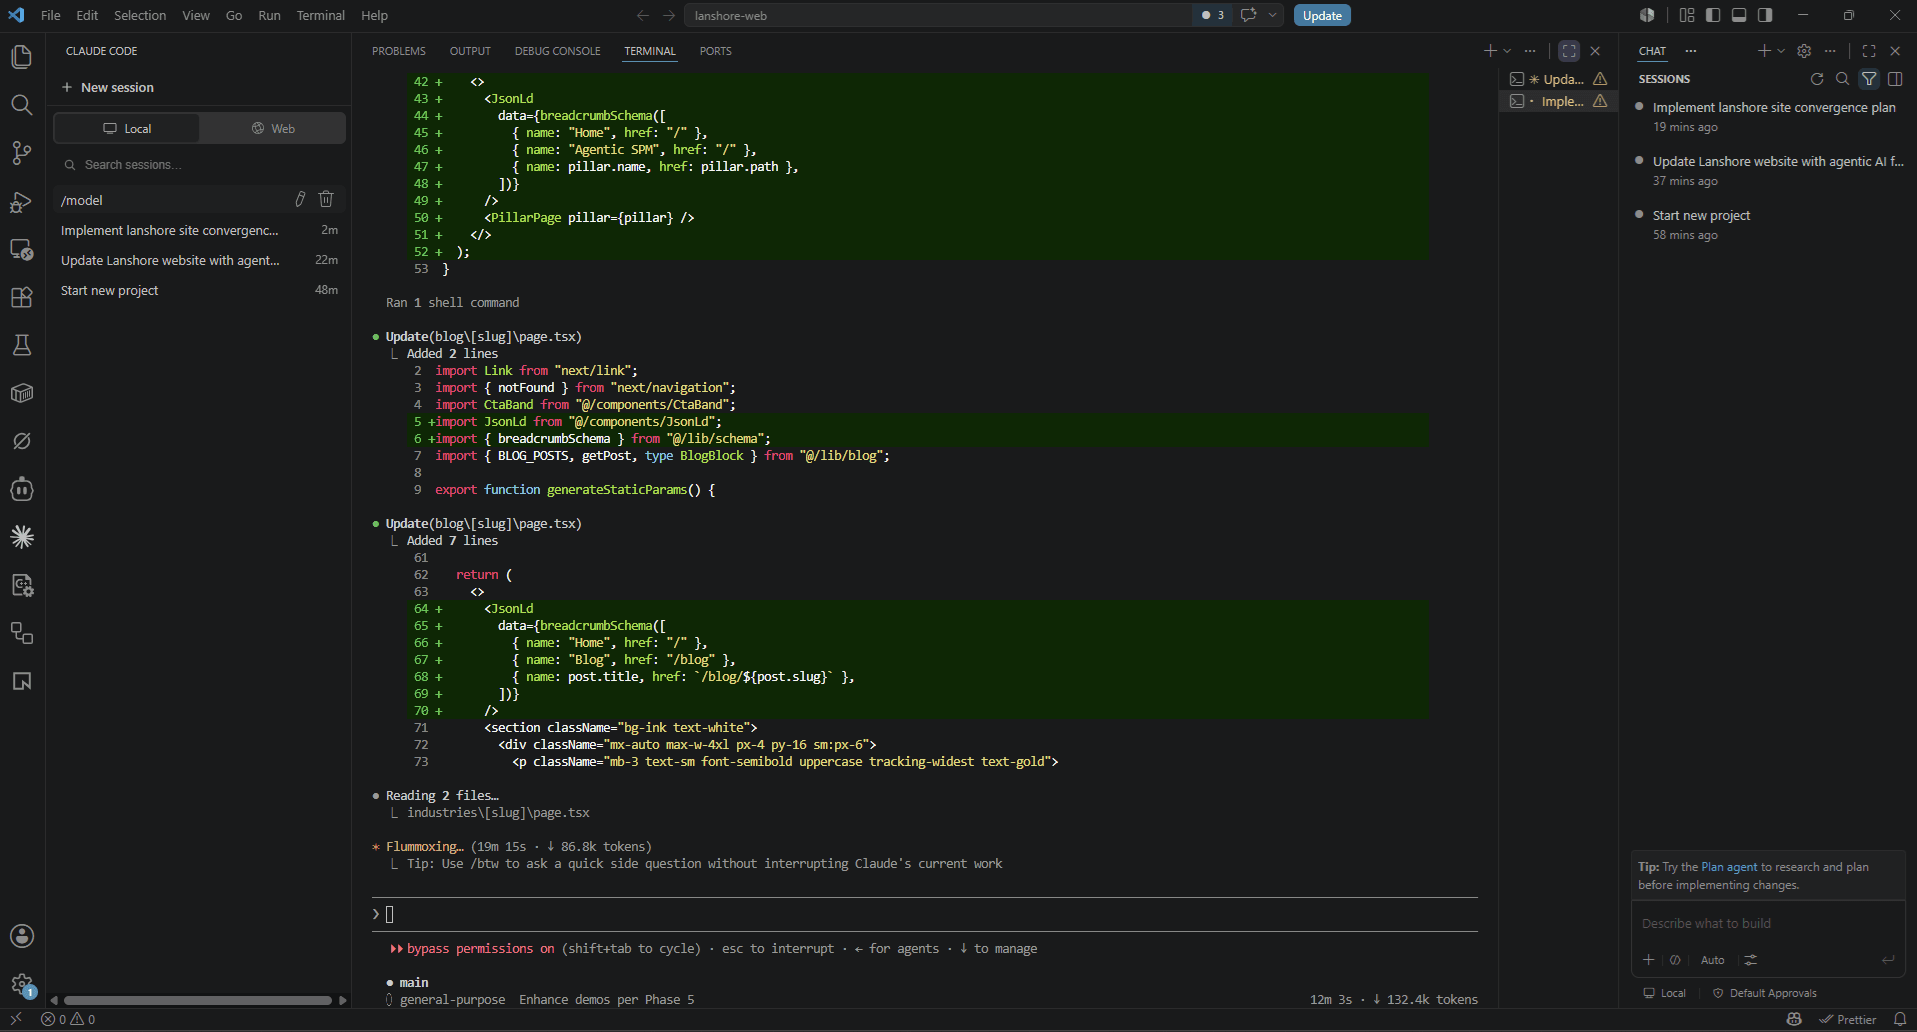Open errors and warnings count in status bar
This screenshot has width=1917, height=1032.
68,1019
